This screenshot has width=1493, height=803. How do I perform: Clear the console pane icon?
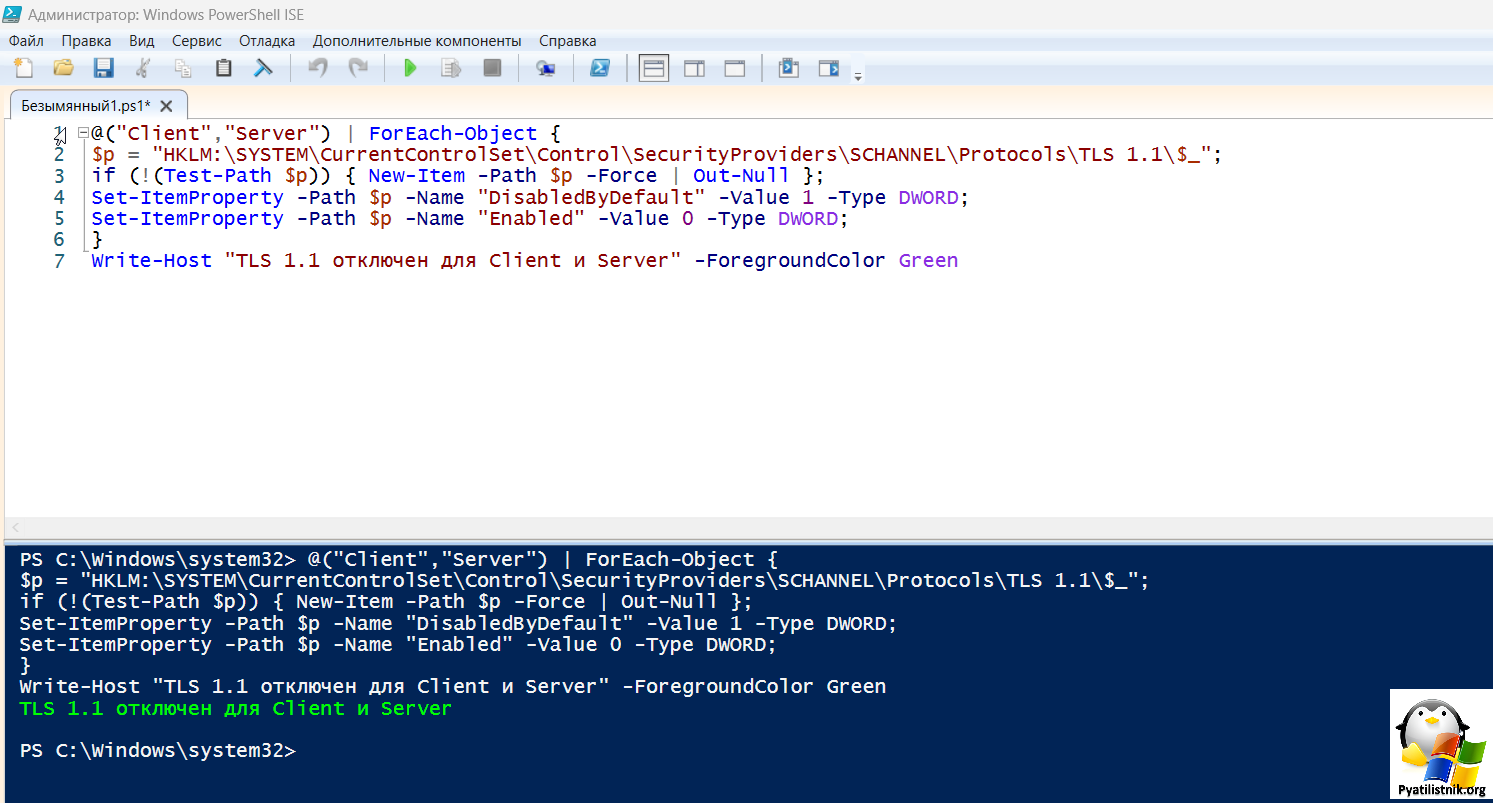(263, 68)
